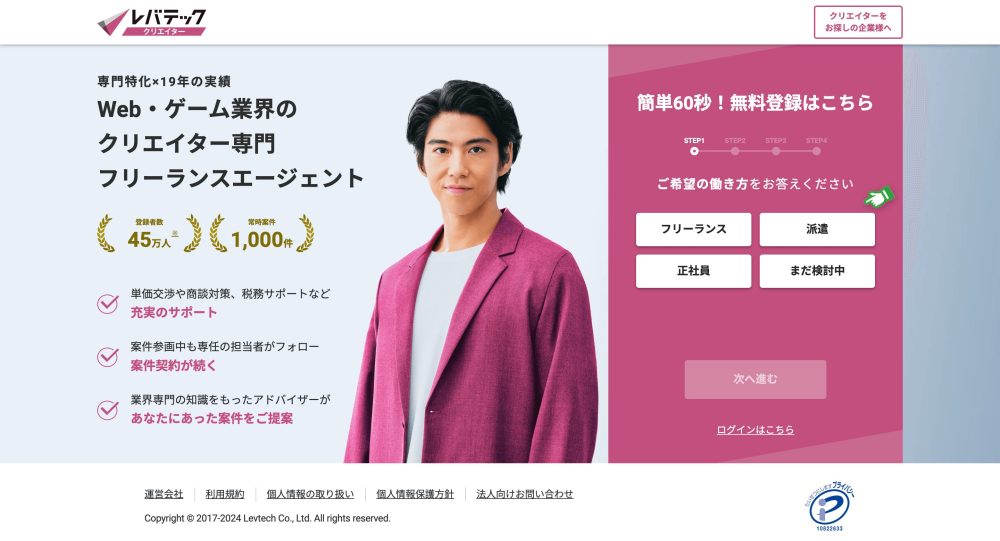Image resolution: width=1000 pixels, height=541 pixels.
Task: Click the PrivacyMark badge icon
Action: (x=829, y=507)
